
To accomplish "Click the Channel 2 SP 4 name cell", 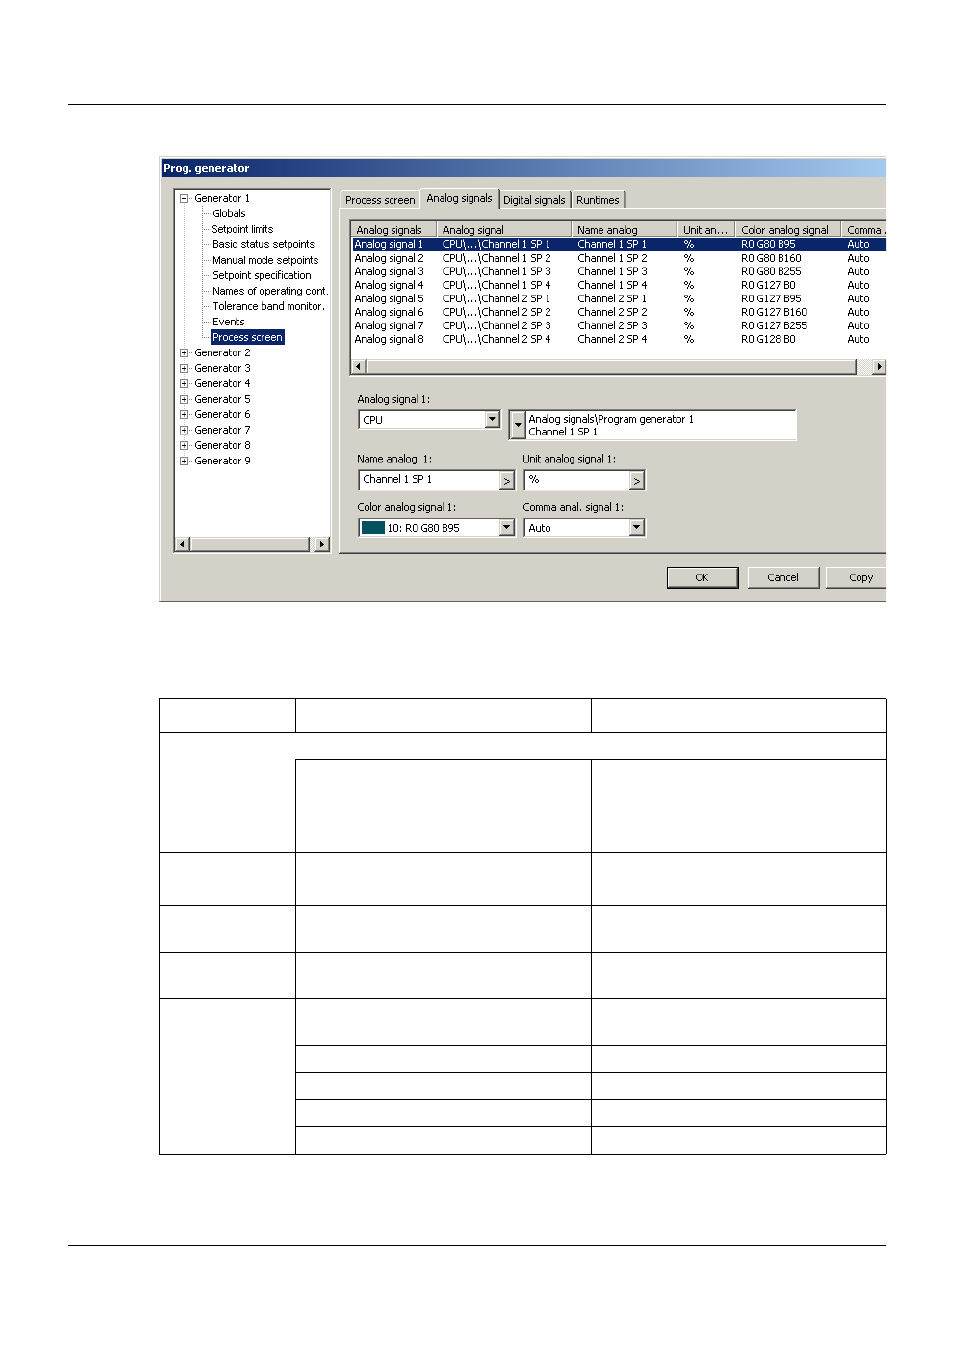I will click(x=612, y=339).
